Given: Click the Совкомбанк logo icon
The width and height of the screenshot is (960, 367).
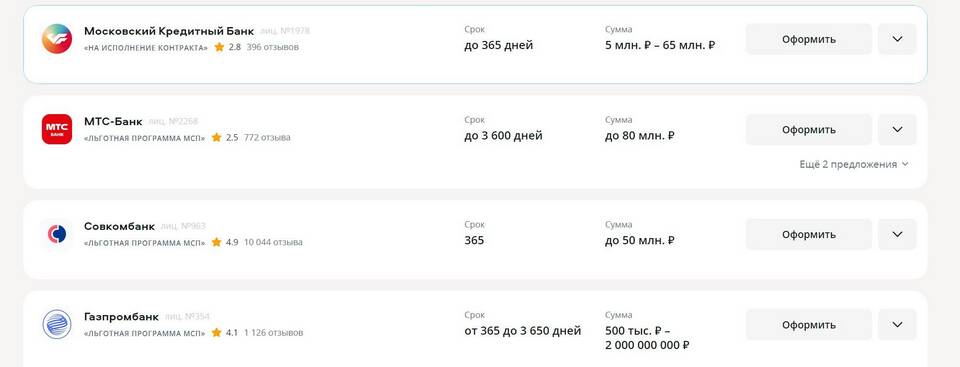Looking at the screenshot, I should point(57,234).
